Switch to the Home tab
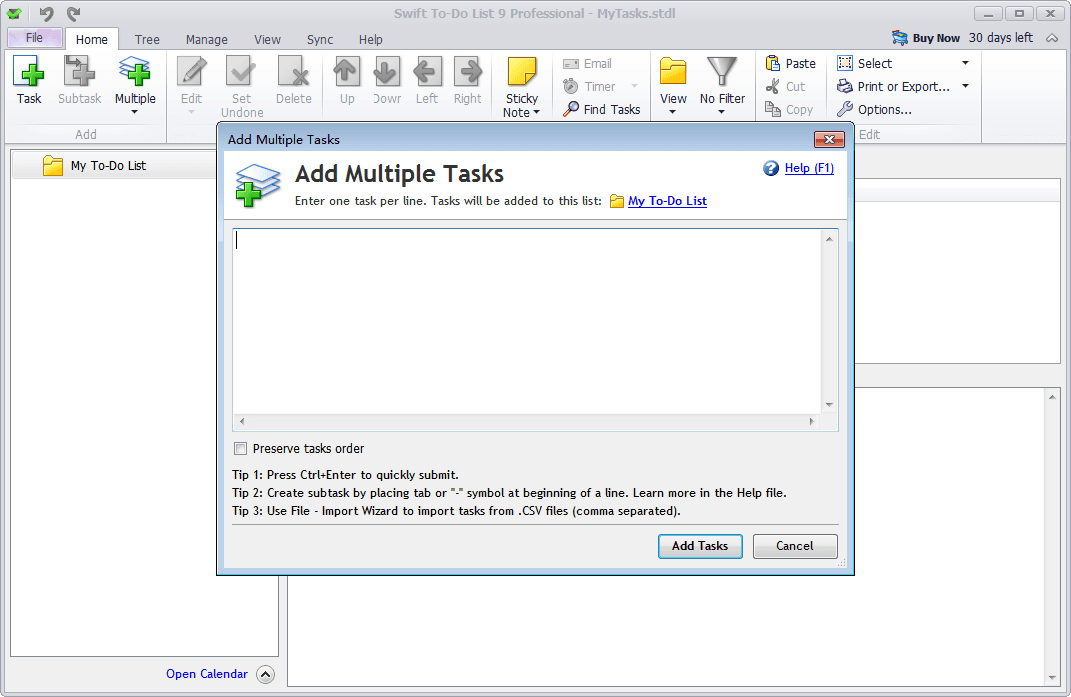1071x697 pixels. 92,40
